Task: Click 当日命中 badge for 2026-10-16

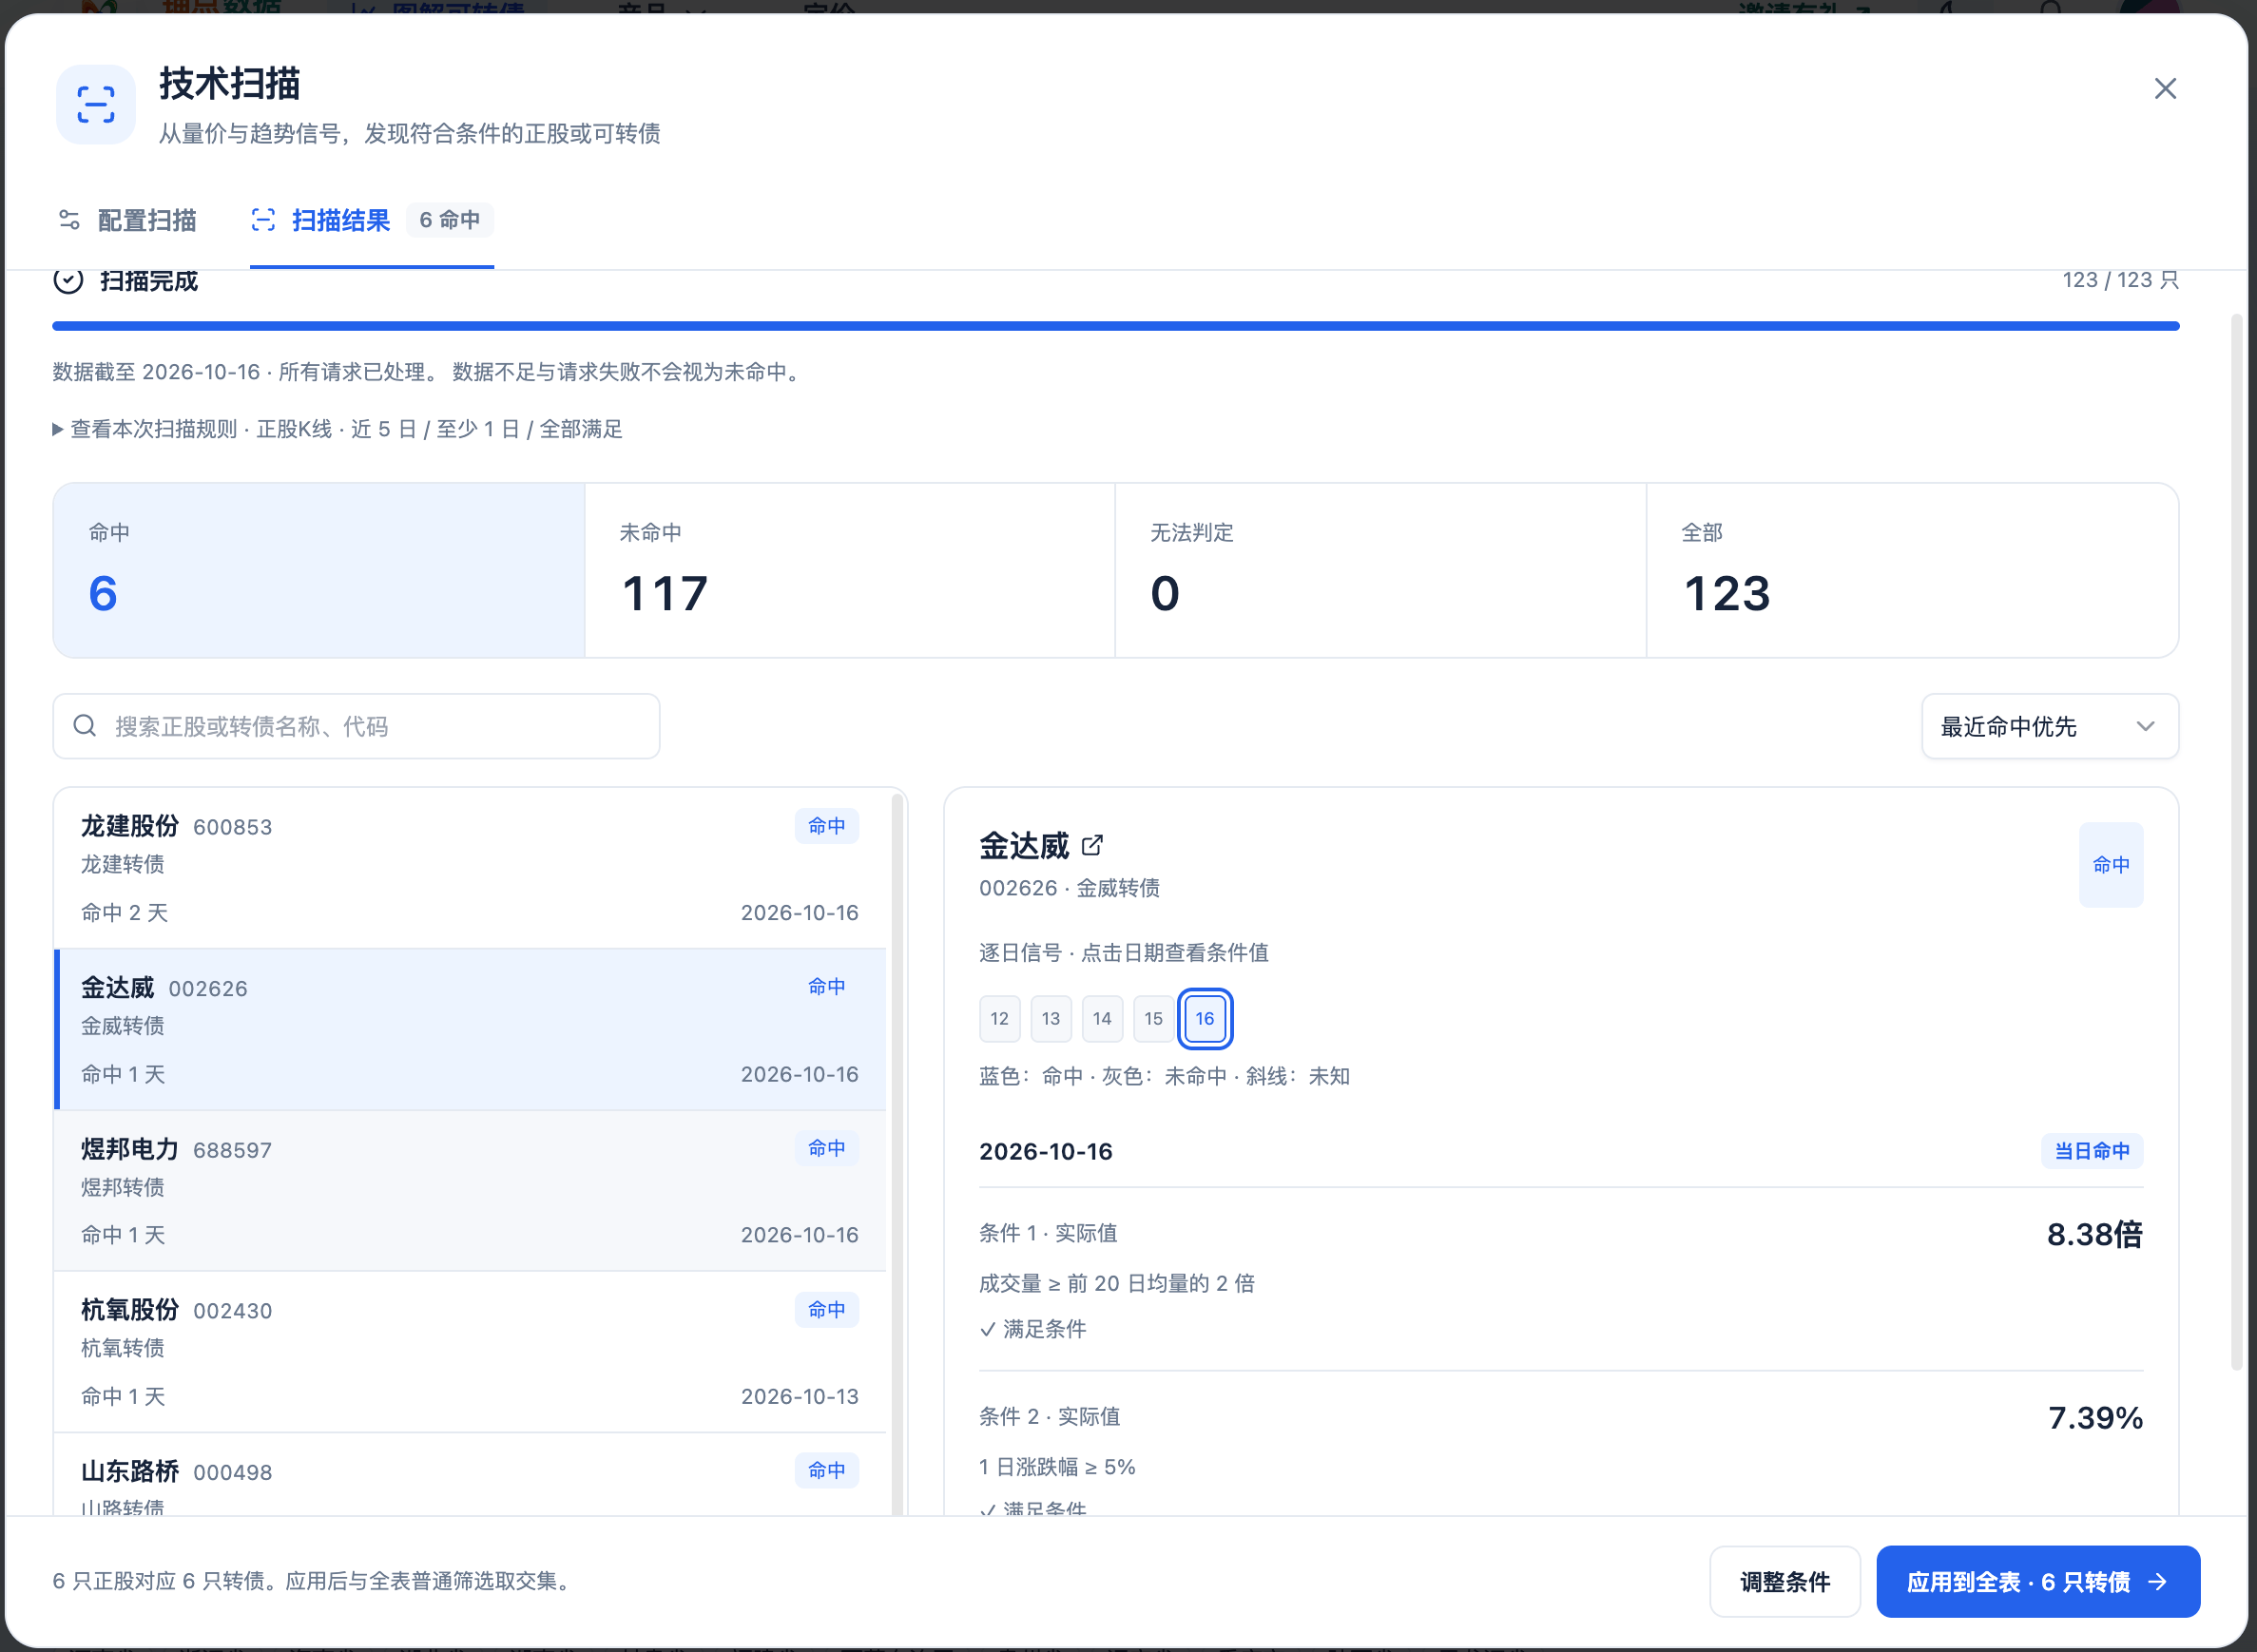Action: pyautogui.click(x=2092, y=1151)
